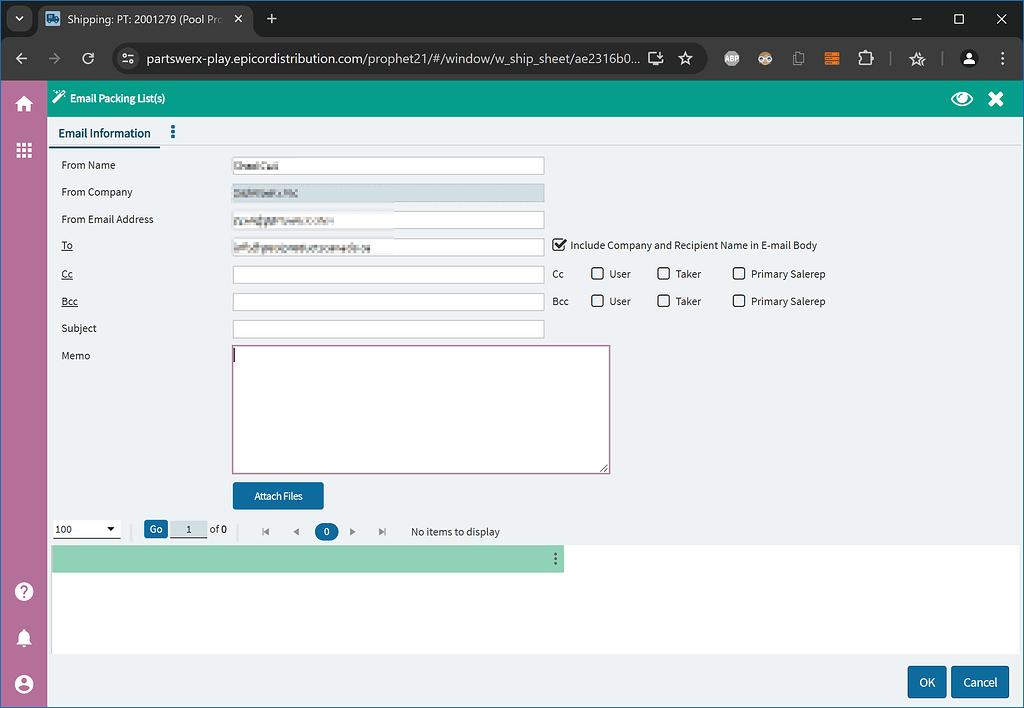Disable Include Company and Recipient Name in E-mail Body
The width and height of the screenshot is (1024, 708).
(559, 244)
